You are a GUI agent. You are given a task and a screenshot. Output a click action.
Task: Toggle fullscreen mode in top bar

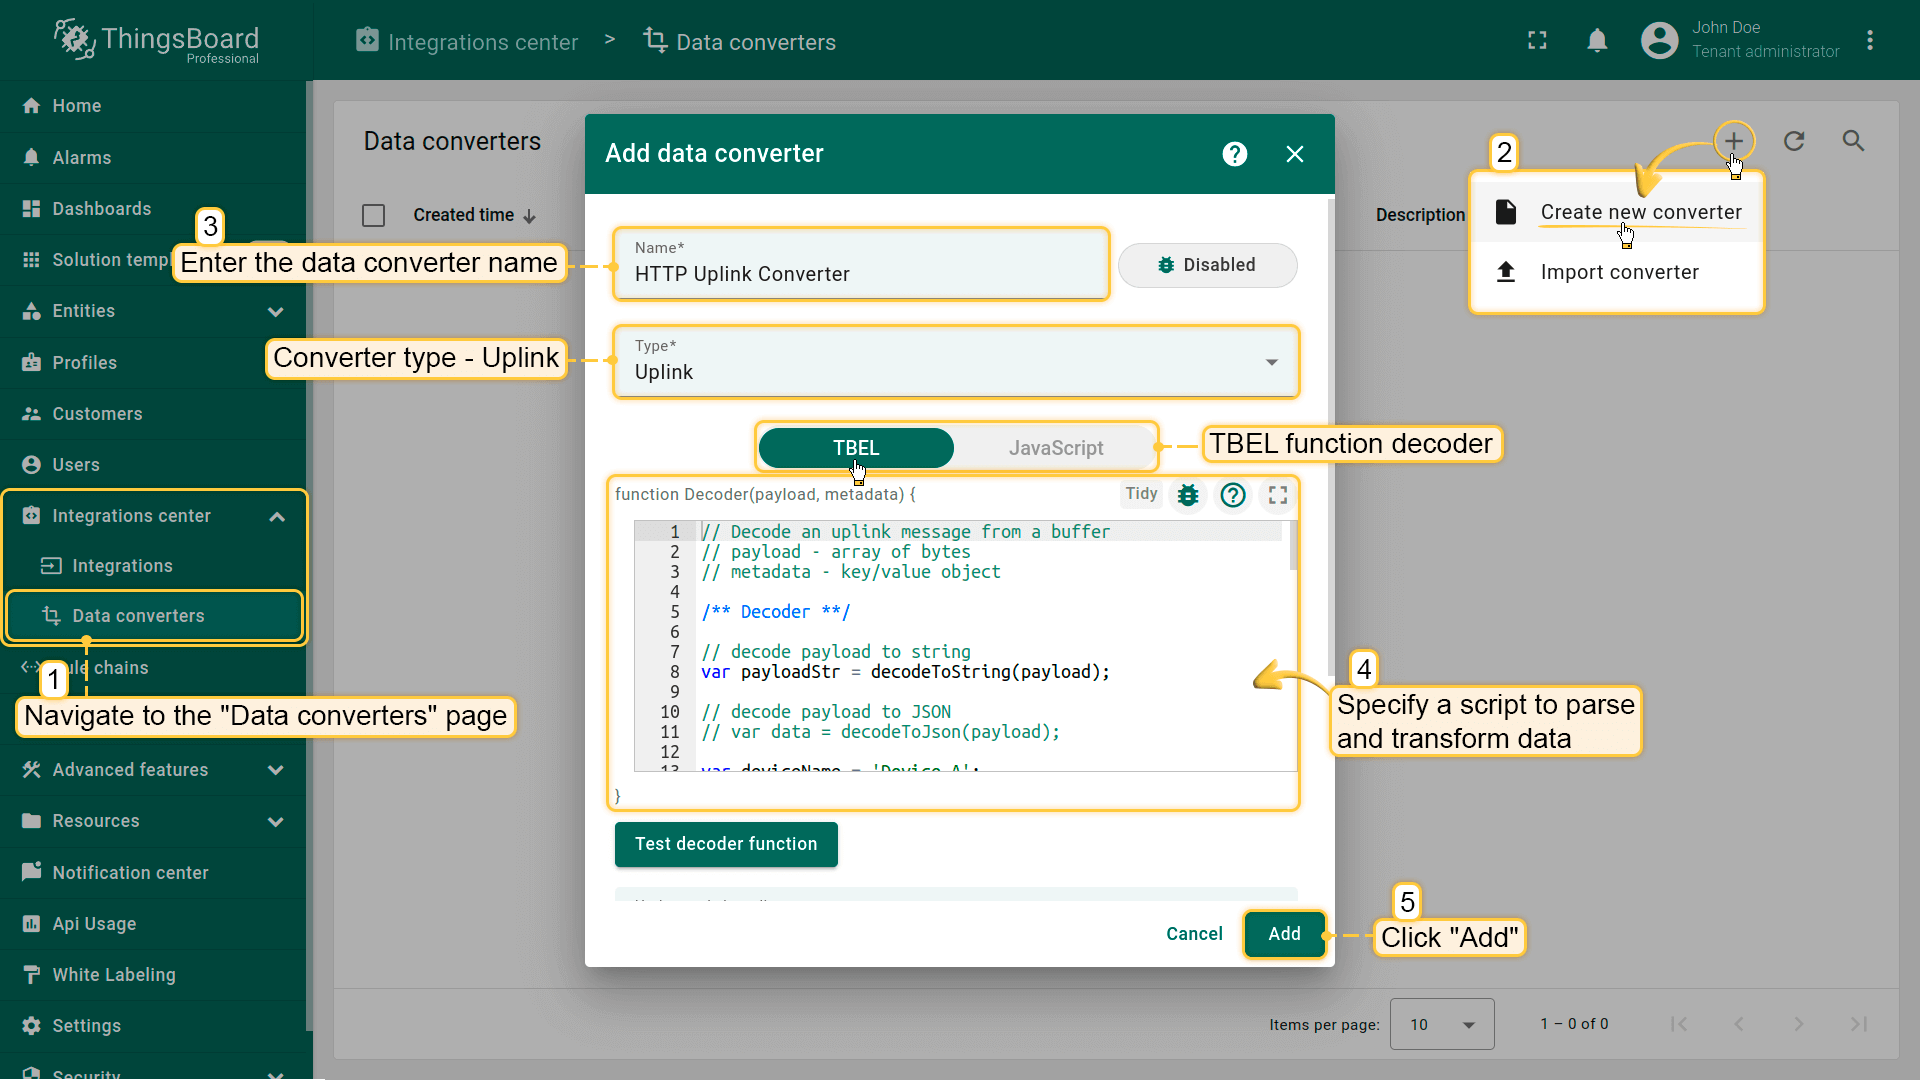click(x=1537, y=41)
